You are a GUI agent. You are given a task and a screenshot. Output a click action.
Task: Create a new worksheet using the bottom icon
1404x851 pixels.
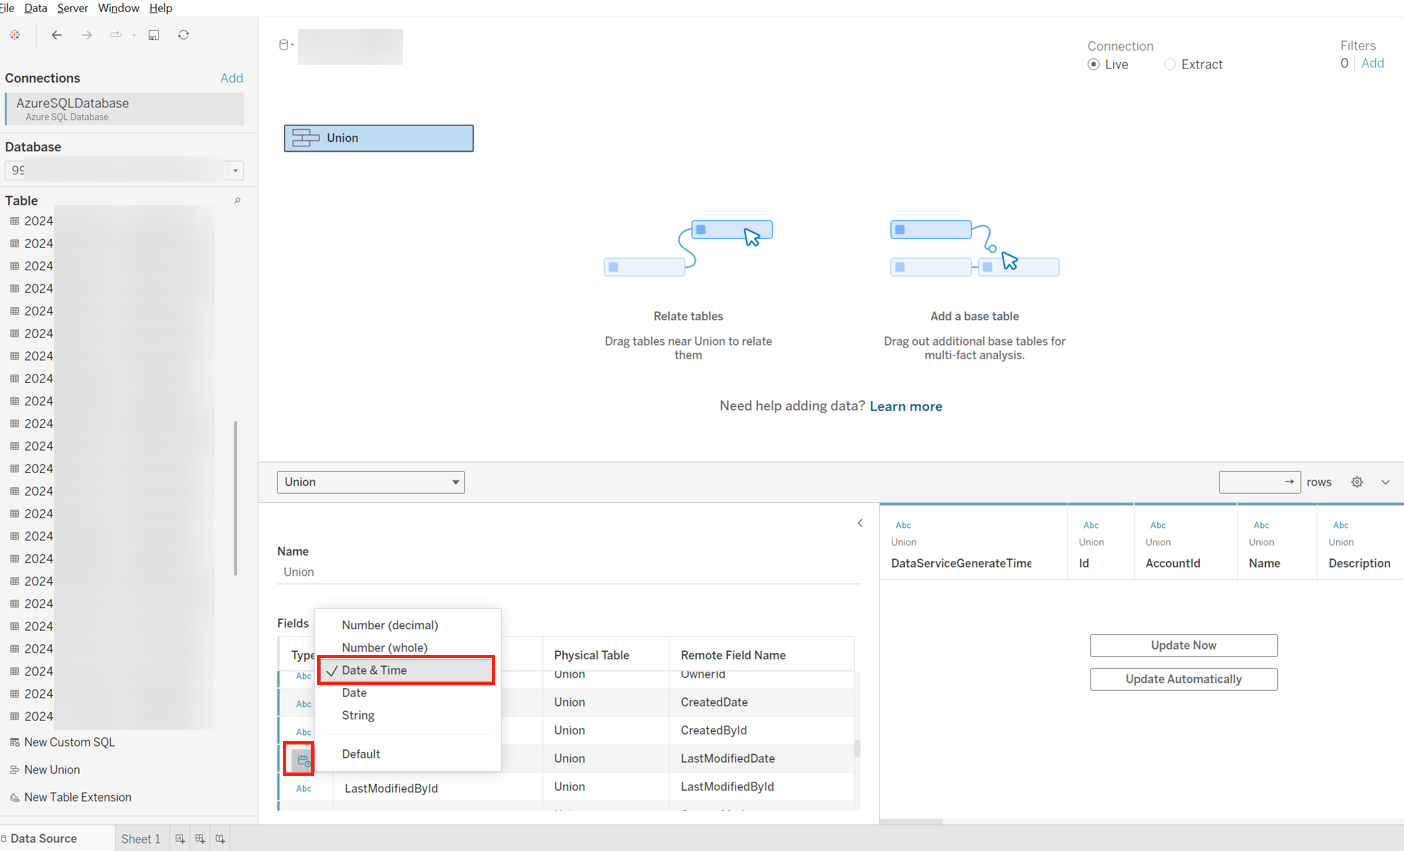(x=179, y=839)
